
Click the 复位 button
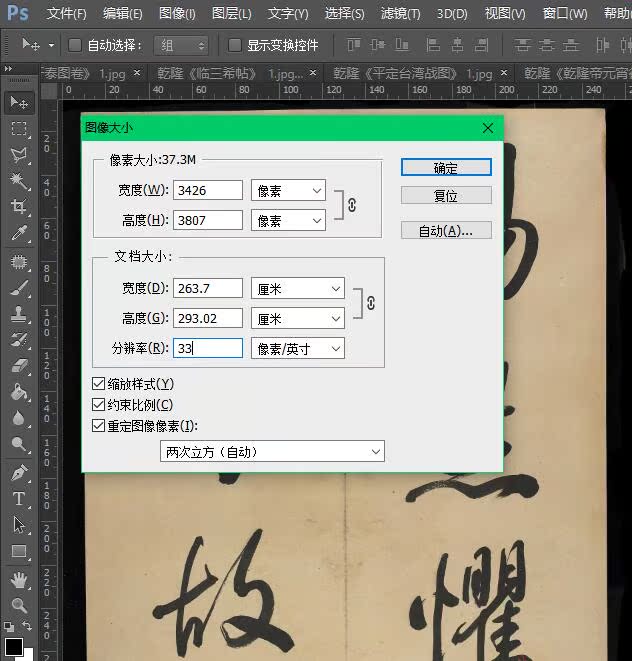pyautogui.click(x=446, y=196)
